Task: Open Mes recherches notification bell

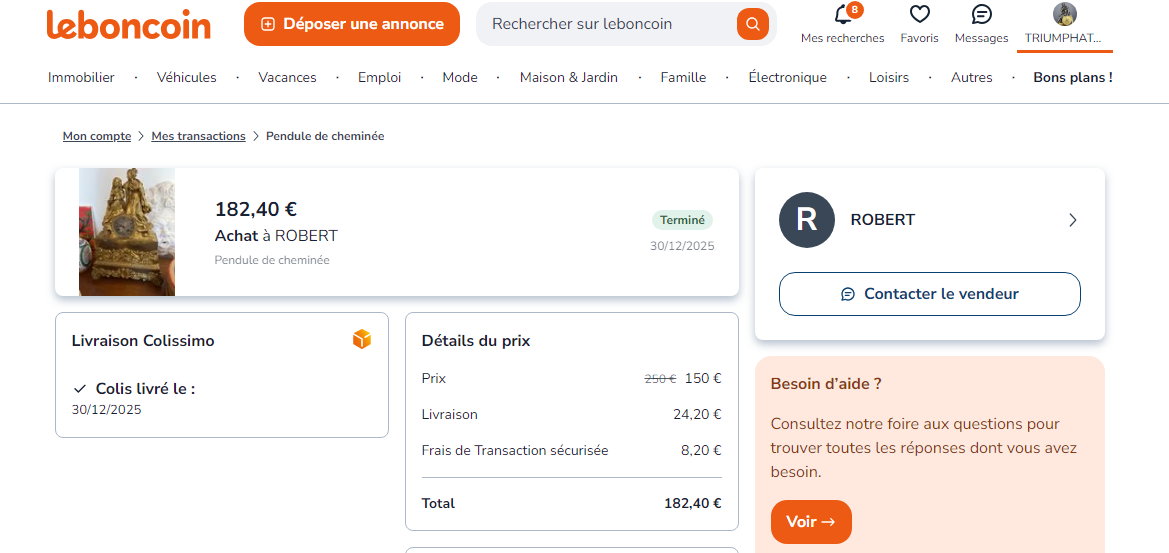Action: pyautogui.click(x=842, y=15)
